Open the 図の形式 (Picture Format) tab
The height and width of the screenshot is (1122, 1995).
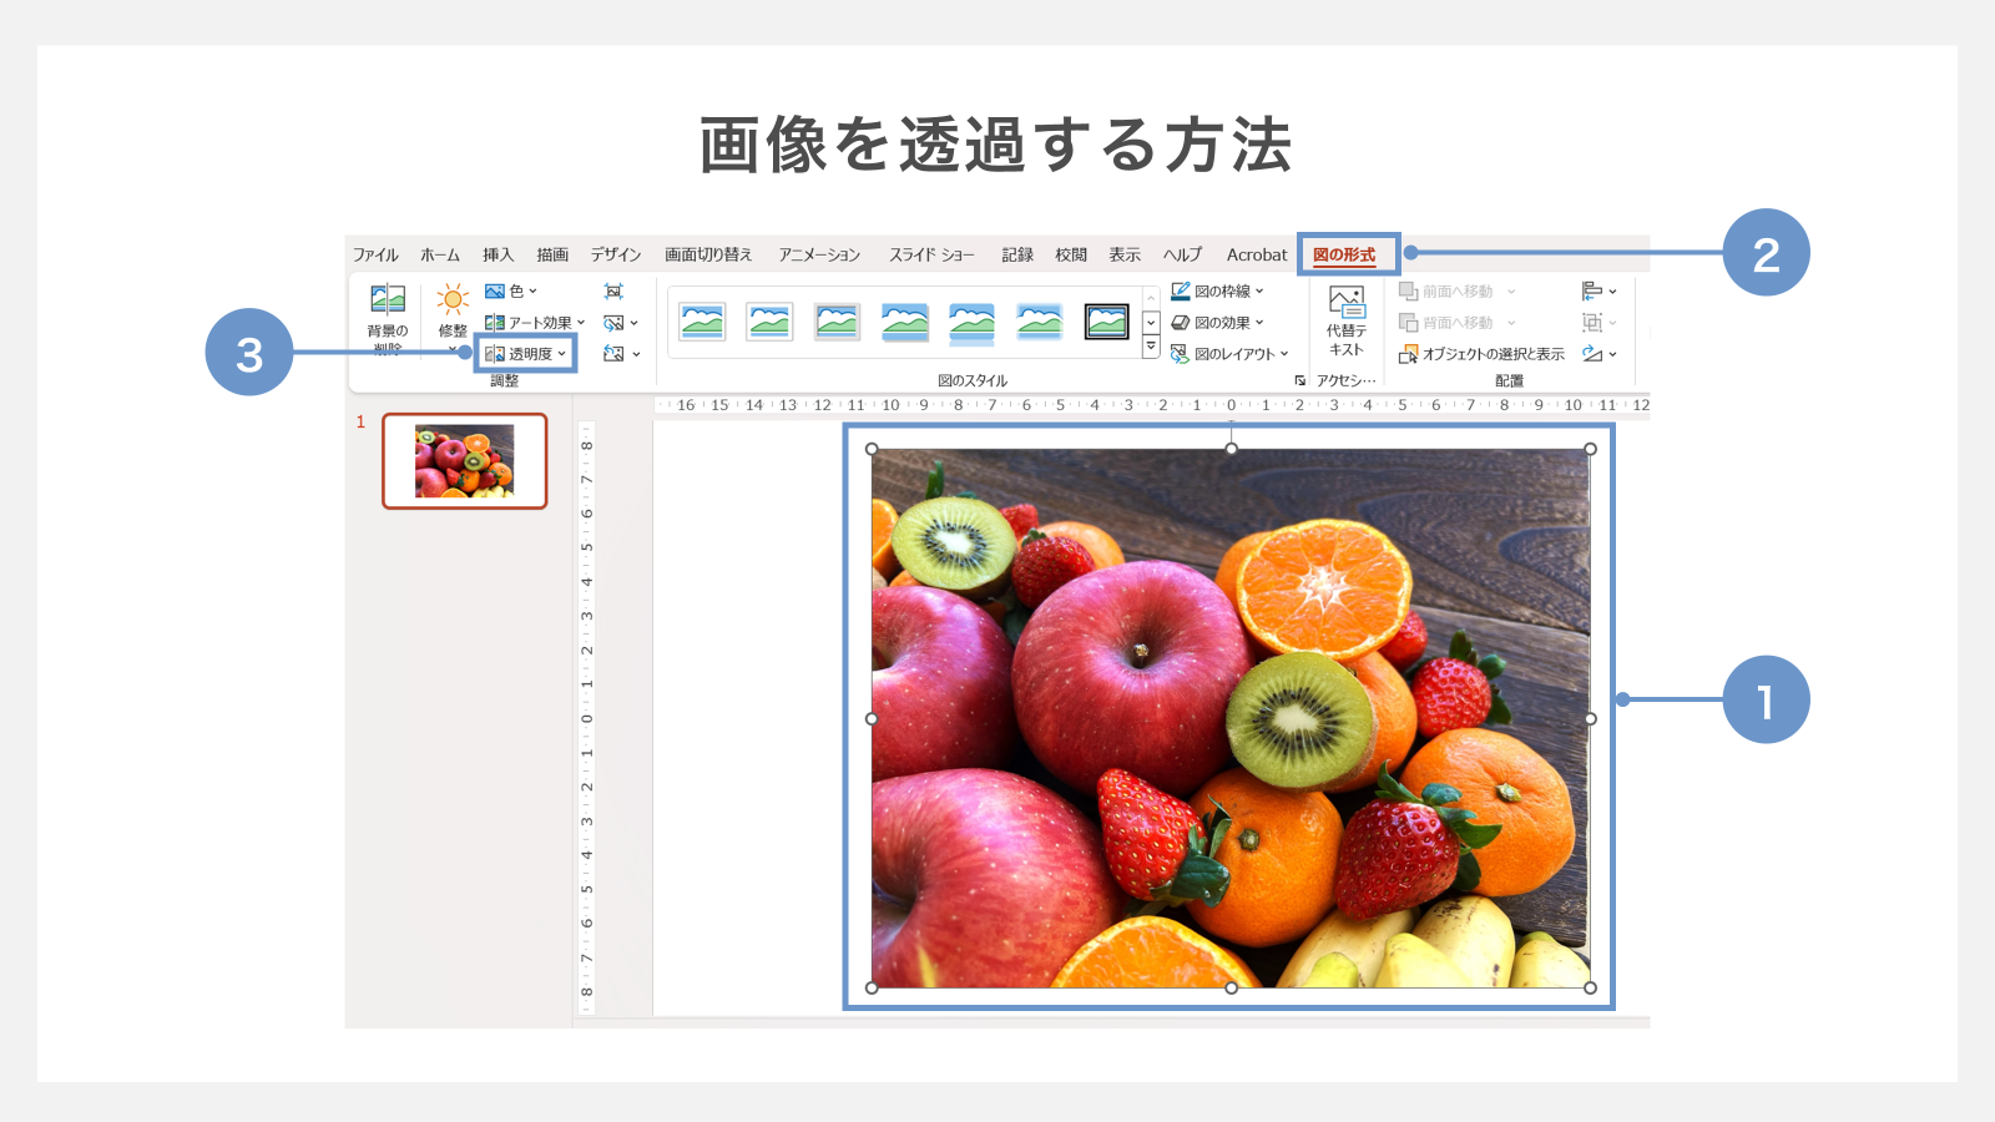(1344, 255)
